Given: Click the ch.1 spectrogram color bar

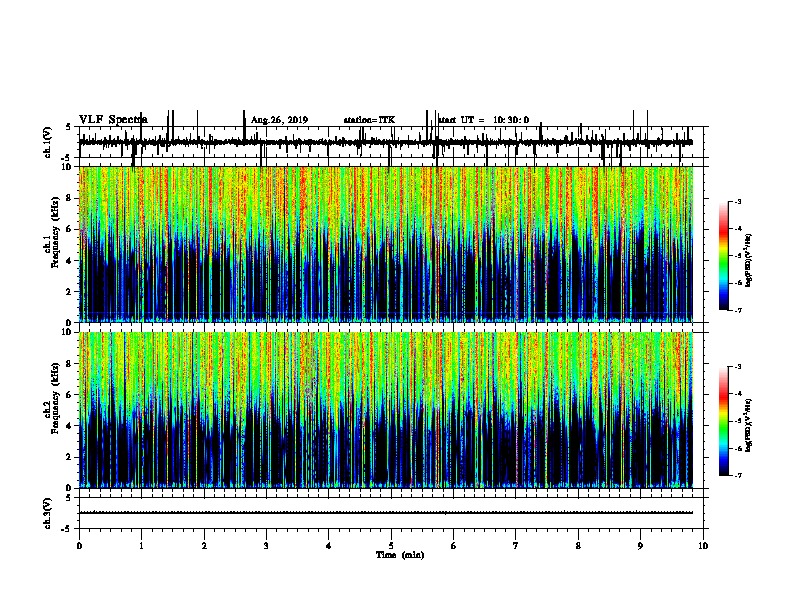Looking at the screenshot, I should click(x=723, y=256).
